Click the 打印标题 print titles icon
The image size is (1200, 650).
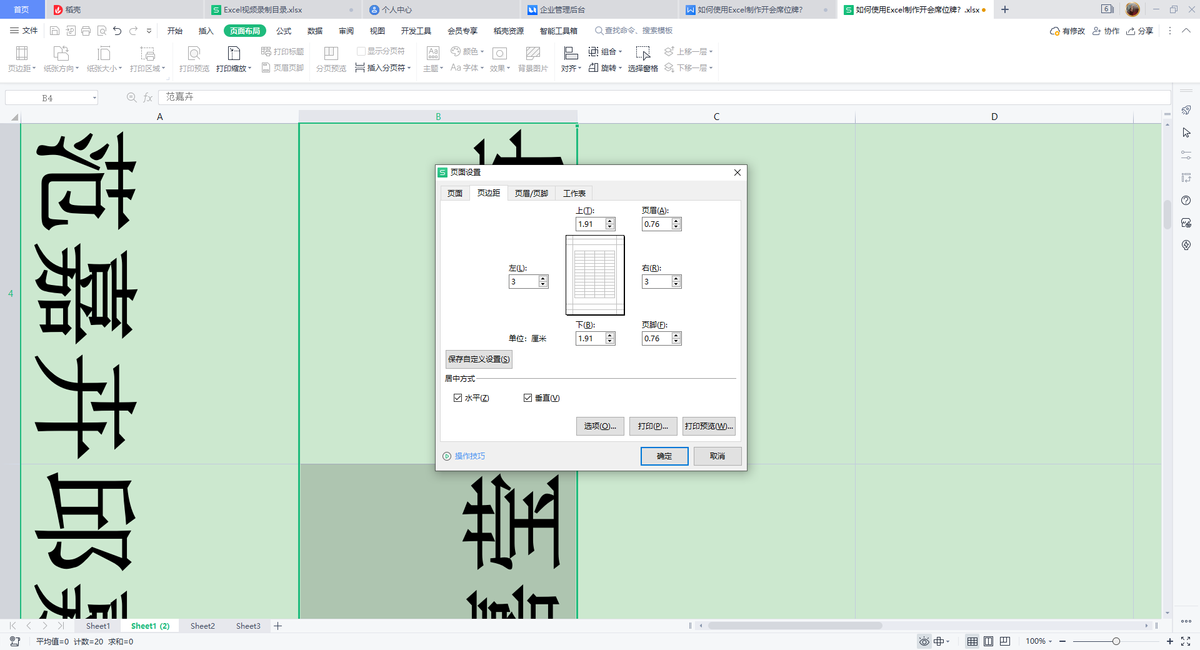(x=266, y=51)
